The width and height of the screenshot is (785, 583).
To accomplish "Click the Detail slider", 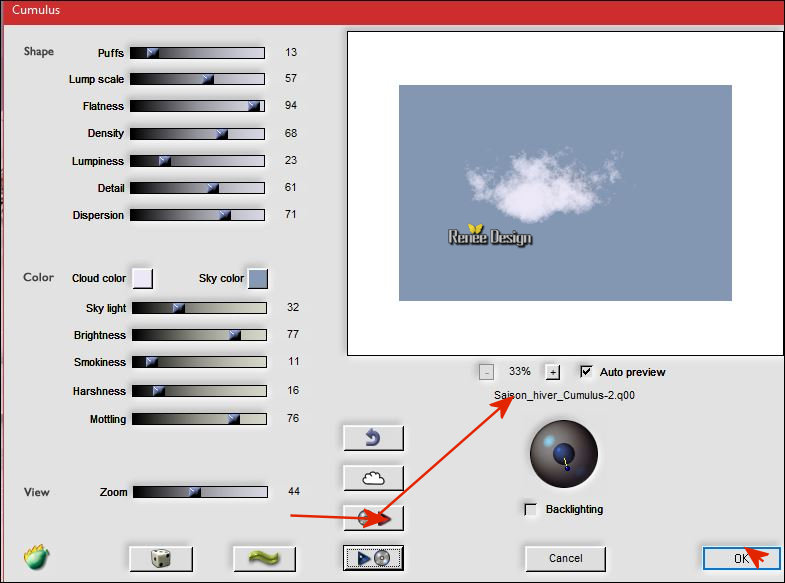I will (197, 188).
